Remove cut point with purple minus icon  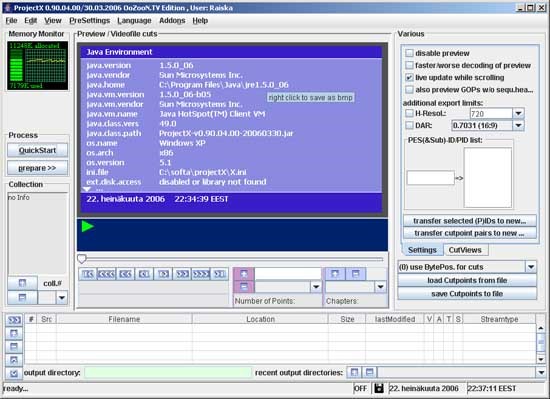point(244,287)
